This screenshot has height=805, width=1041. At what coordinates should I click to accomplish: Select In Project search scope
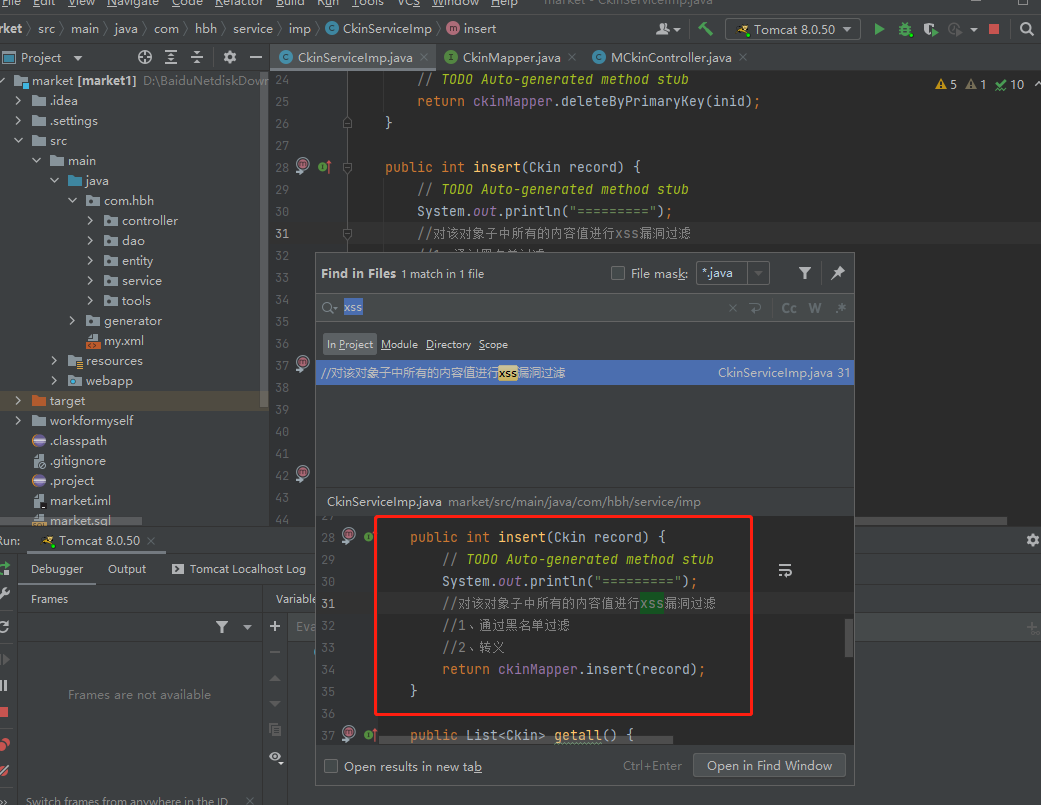[x=350, y=344]
